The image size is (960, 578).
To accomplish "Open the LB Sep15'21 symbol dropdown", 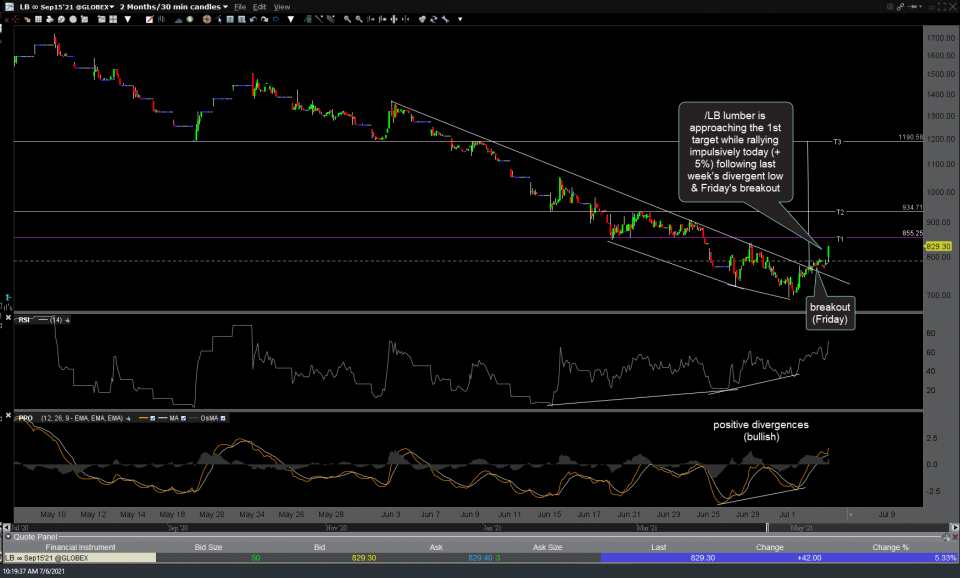I will 111,6.
